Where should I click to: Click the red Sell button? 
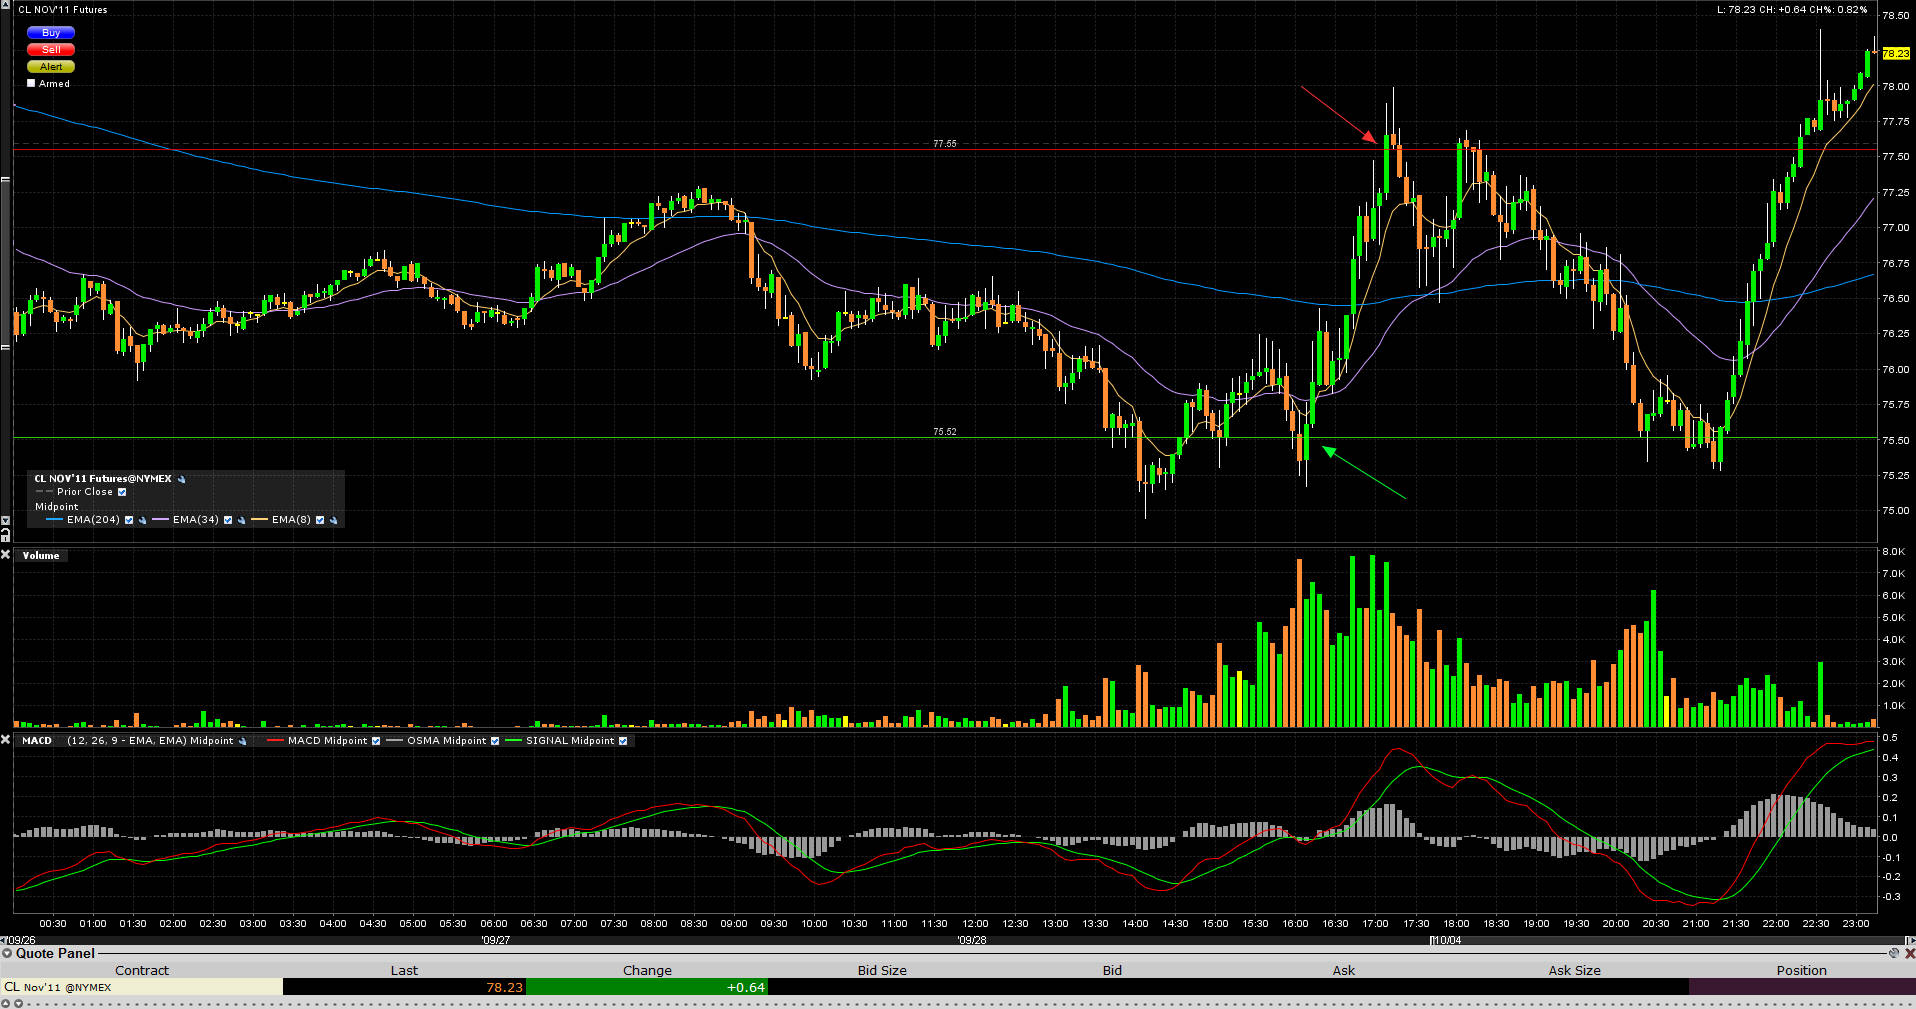click(x=51, y=50)
